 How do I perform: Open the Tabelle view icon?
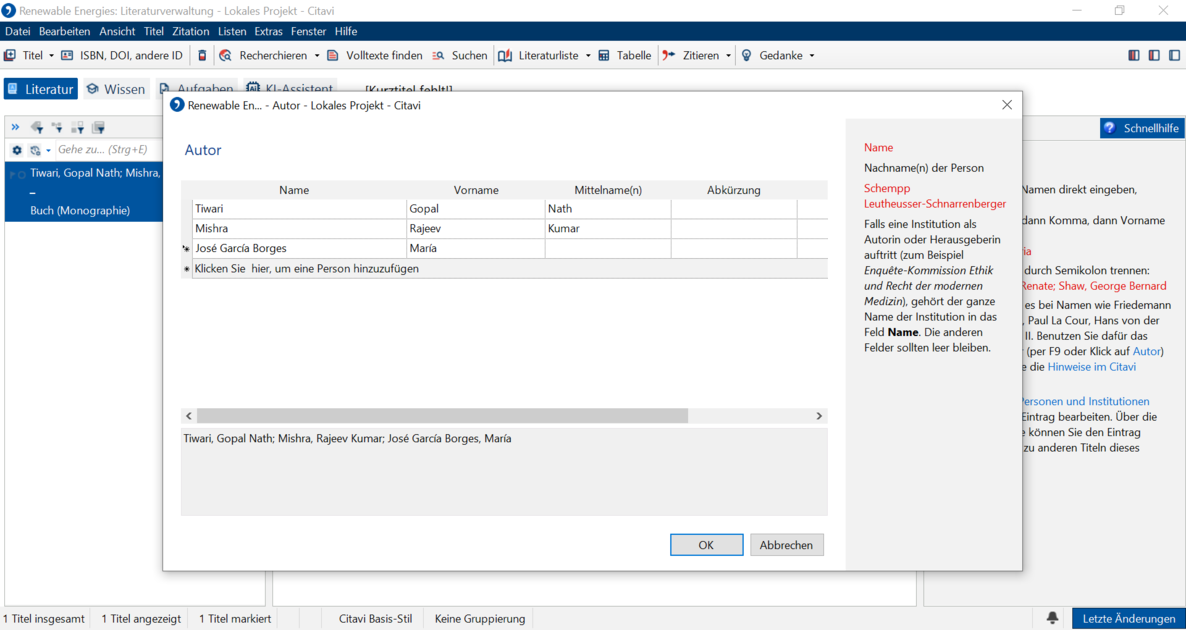click(604, 55)
